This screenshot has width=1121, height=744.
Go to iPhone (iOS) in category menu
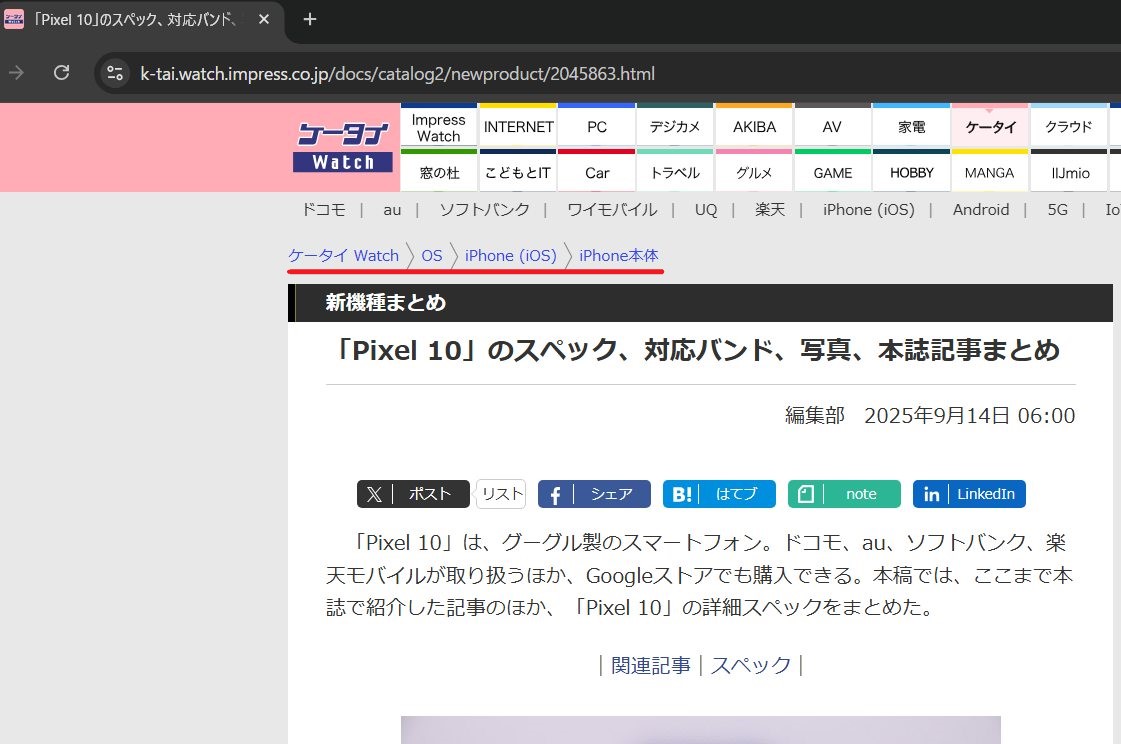(869, 209)
